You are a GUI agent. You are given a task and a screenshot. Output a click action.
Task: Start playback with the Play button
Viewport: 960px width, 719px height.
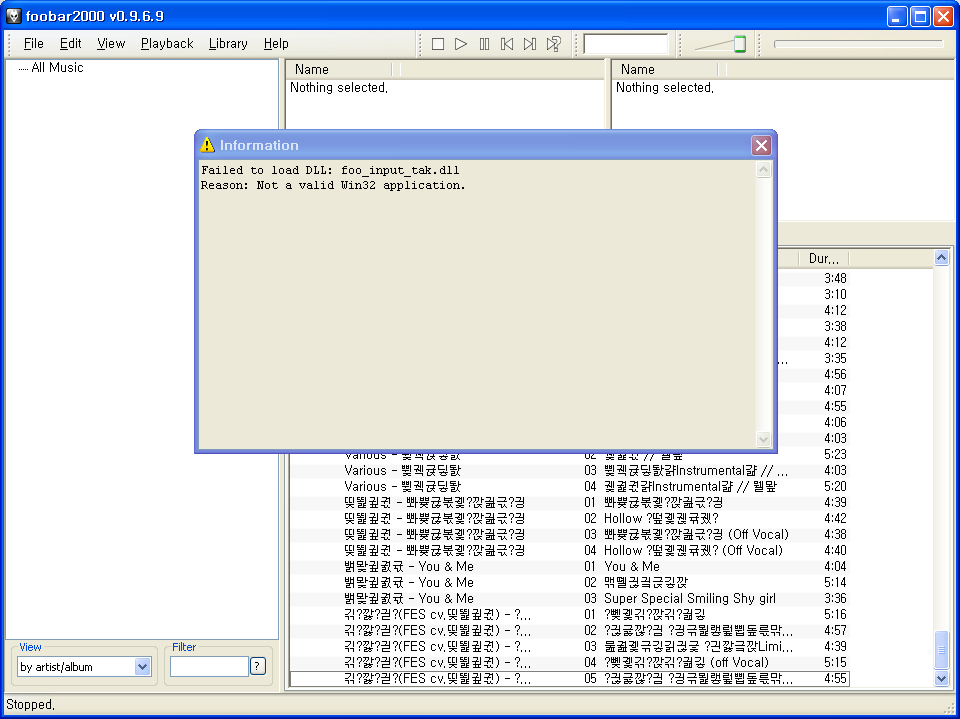[461, 44]
